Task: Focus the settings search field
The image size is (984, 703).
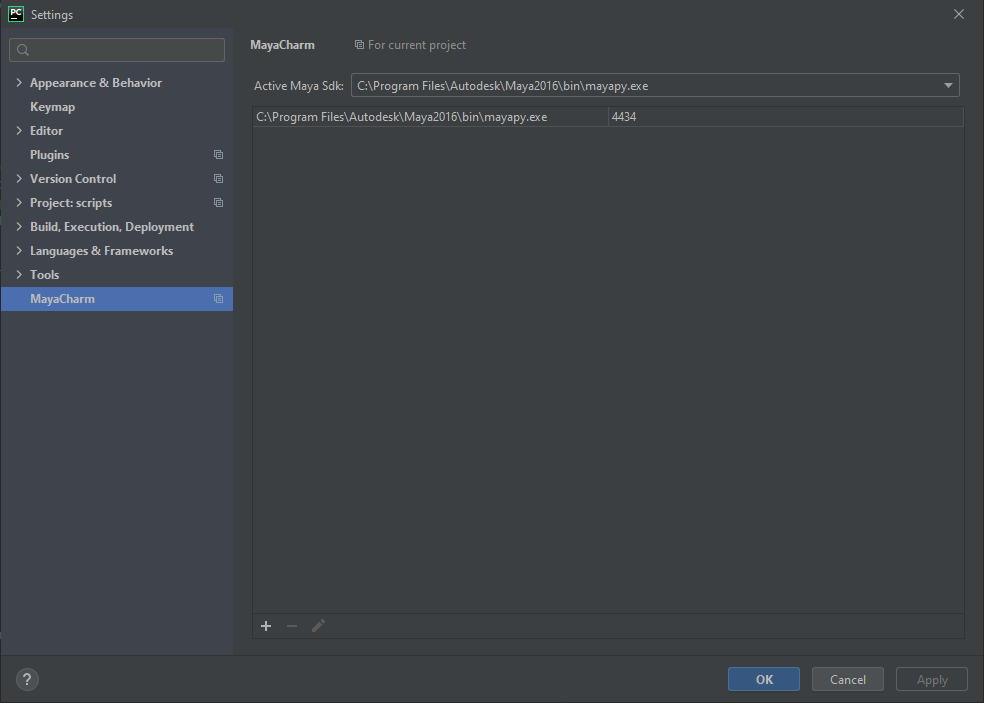Action: [x=117, y=50]
